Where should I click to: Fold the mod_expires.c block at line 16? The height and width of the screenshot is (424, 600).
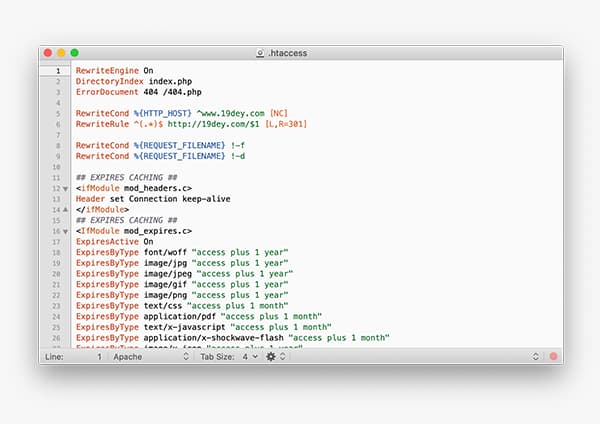click(66, 231)
